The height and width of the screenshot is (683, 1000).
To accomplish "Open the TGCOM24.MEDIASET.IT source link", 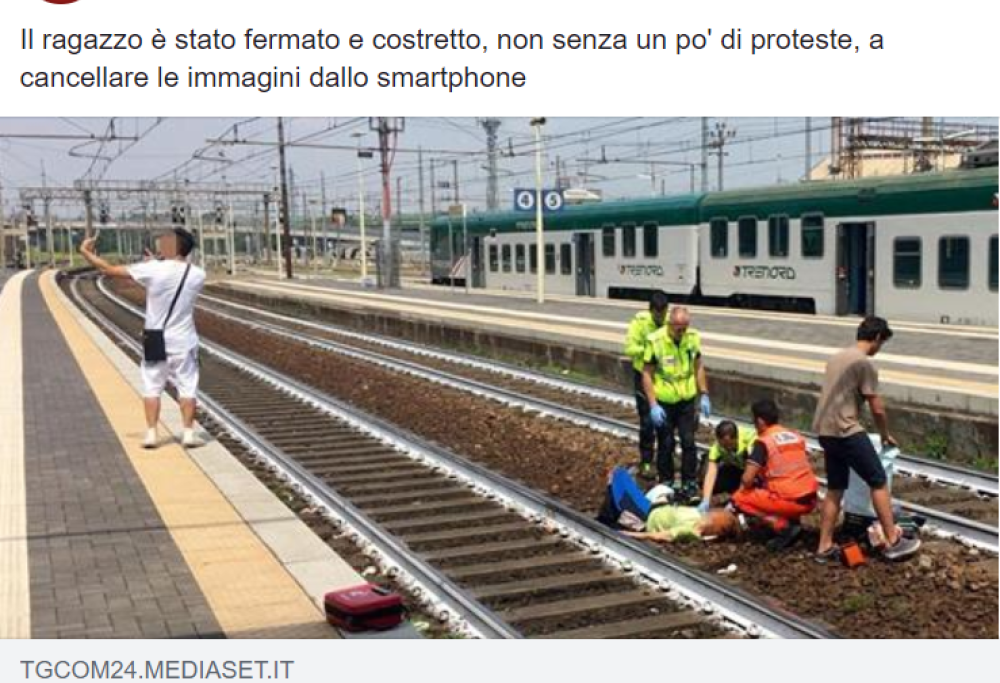I will tap(157, 670).
